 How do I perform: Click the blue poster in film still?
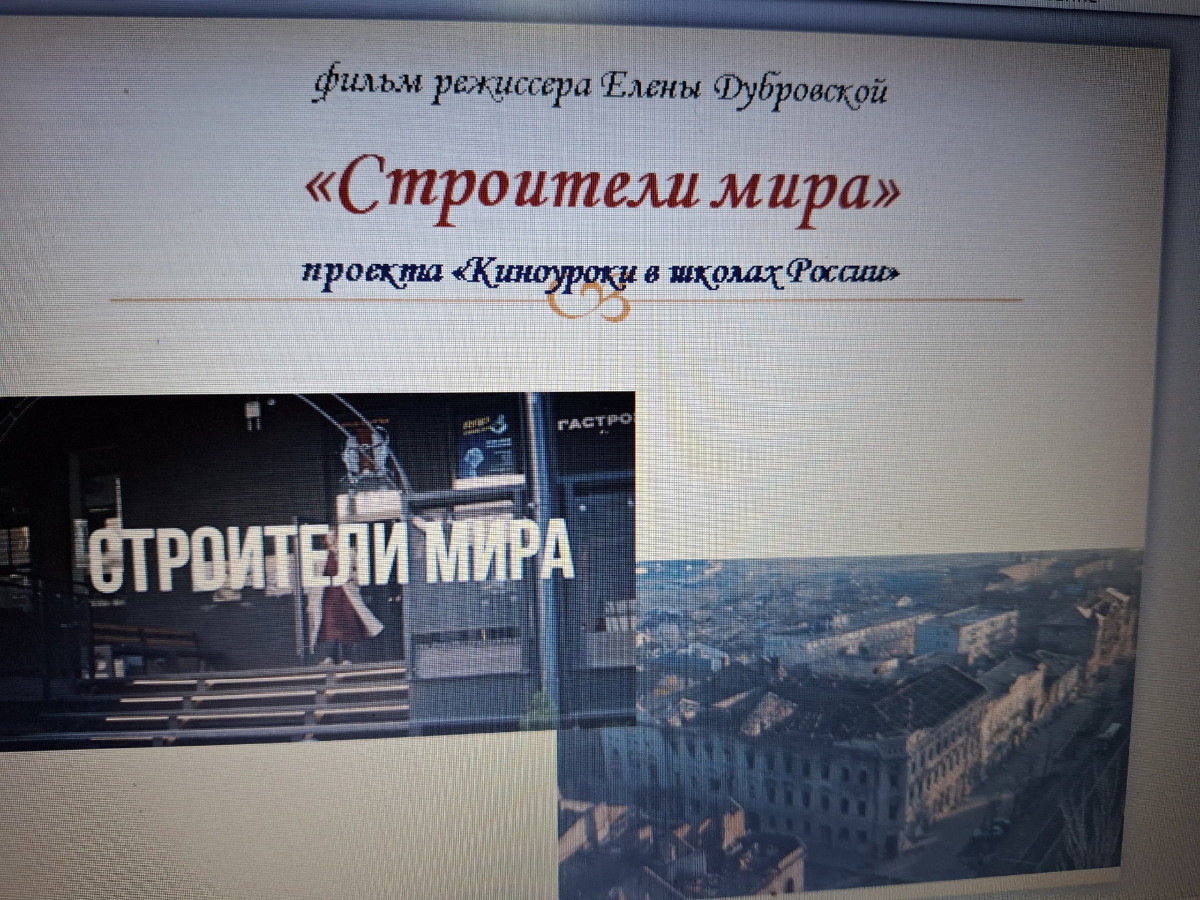(x=482, y=445)
